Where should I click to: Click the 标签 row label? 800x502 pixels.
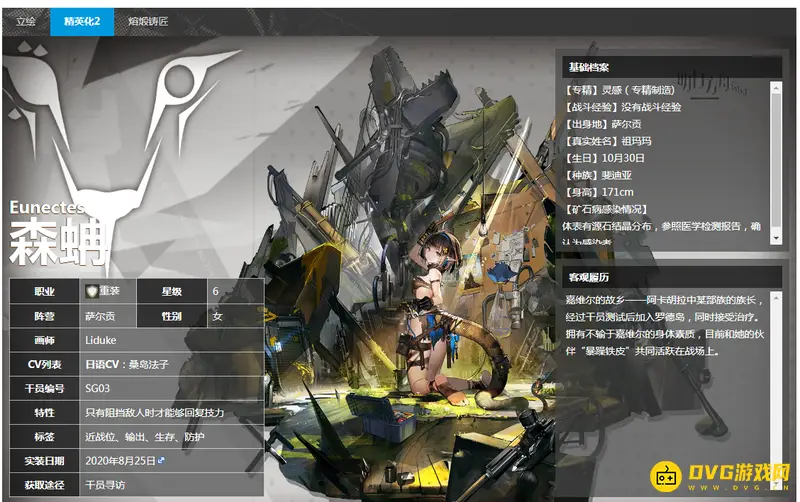[x=44, y=437]
